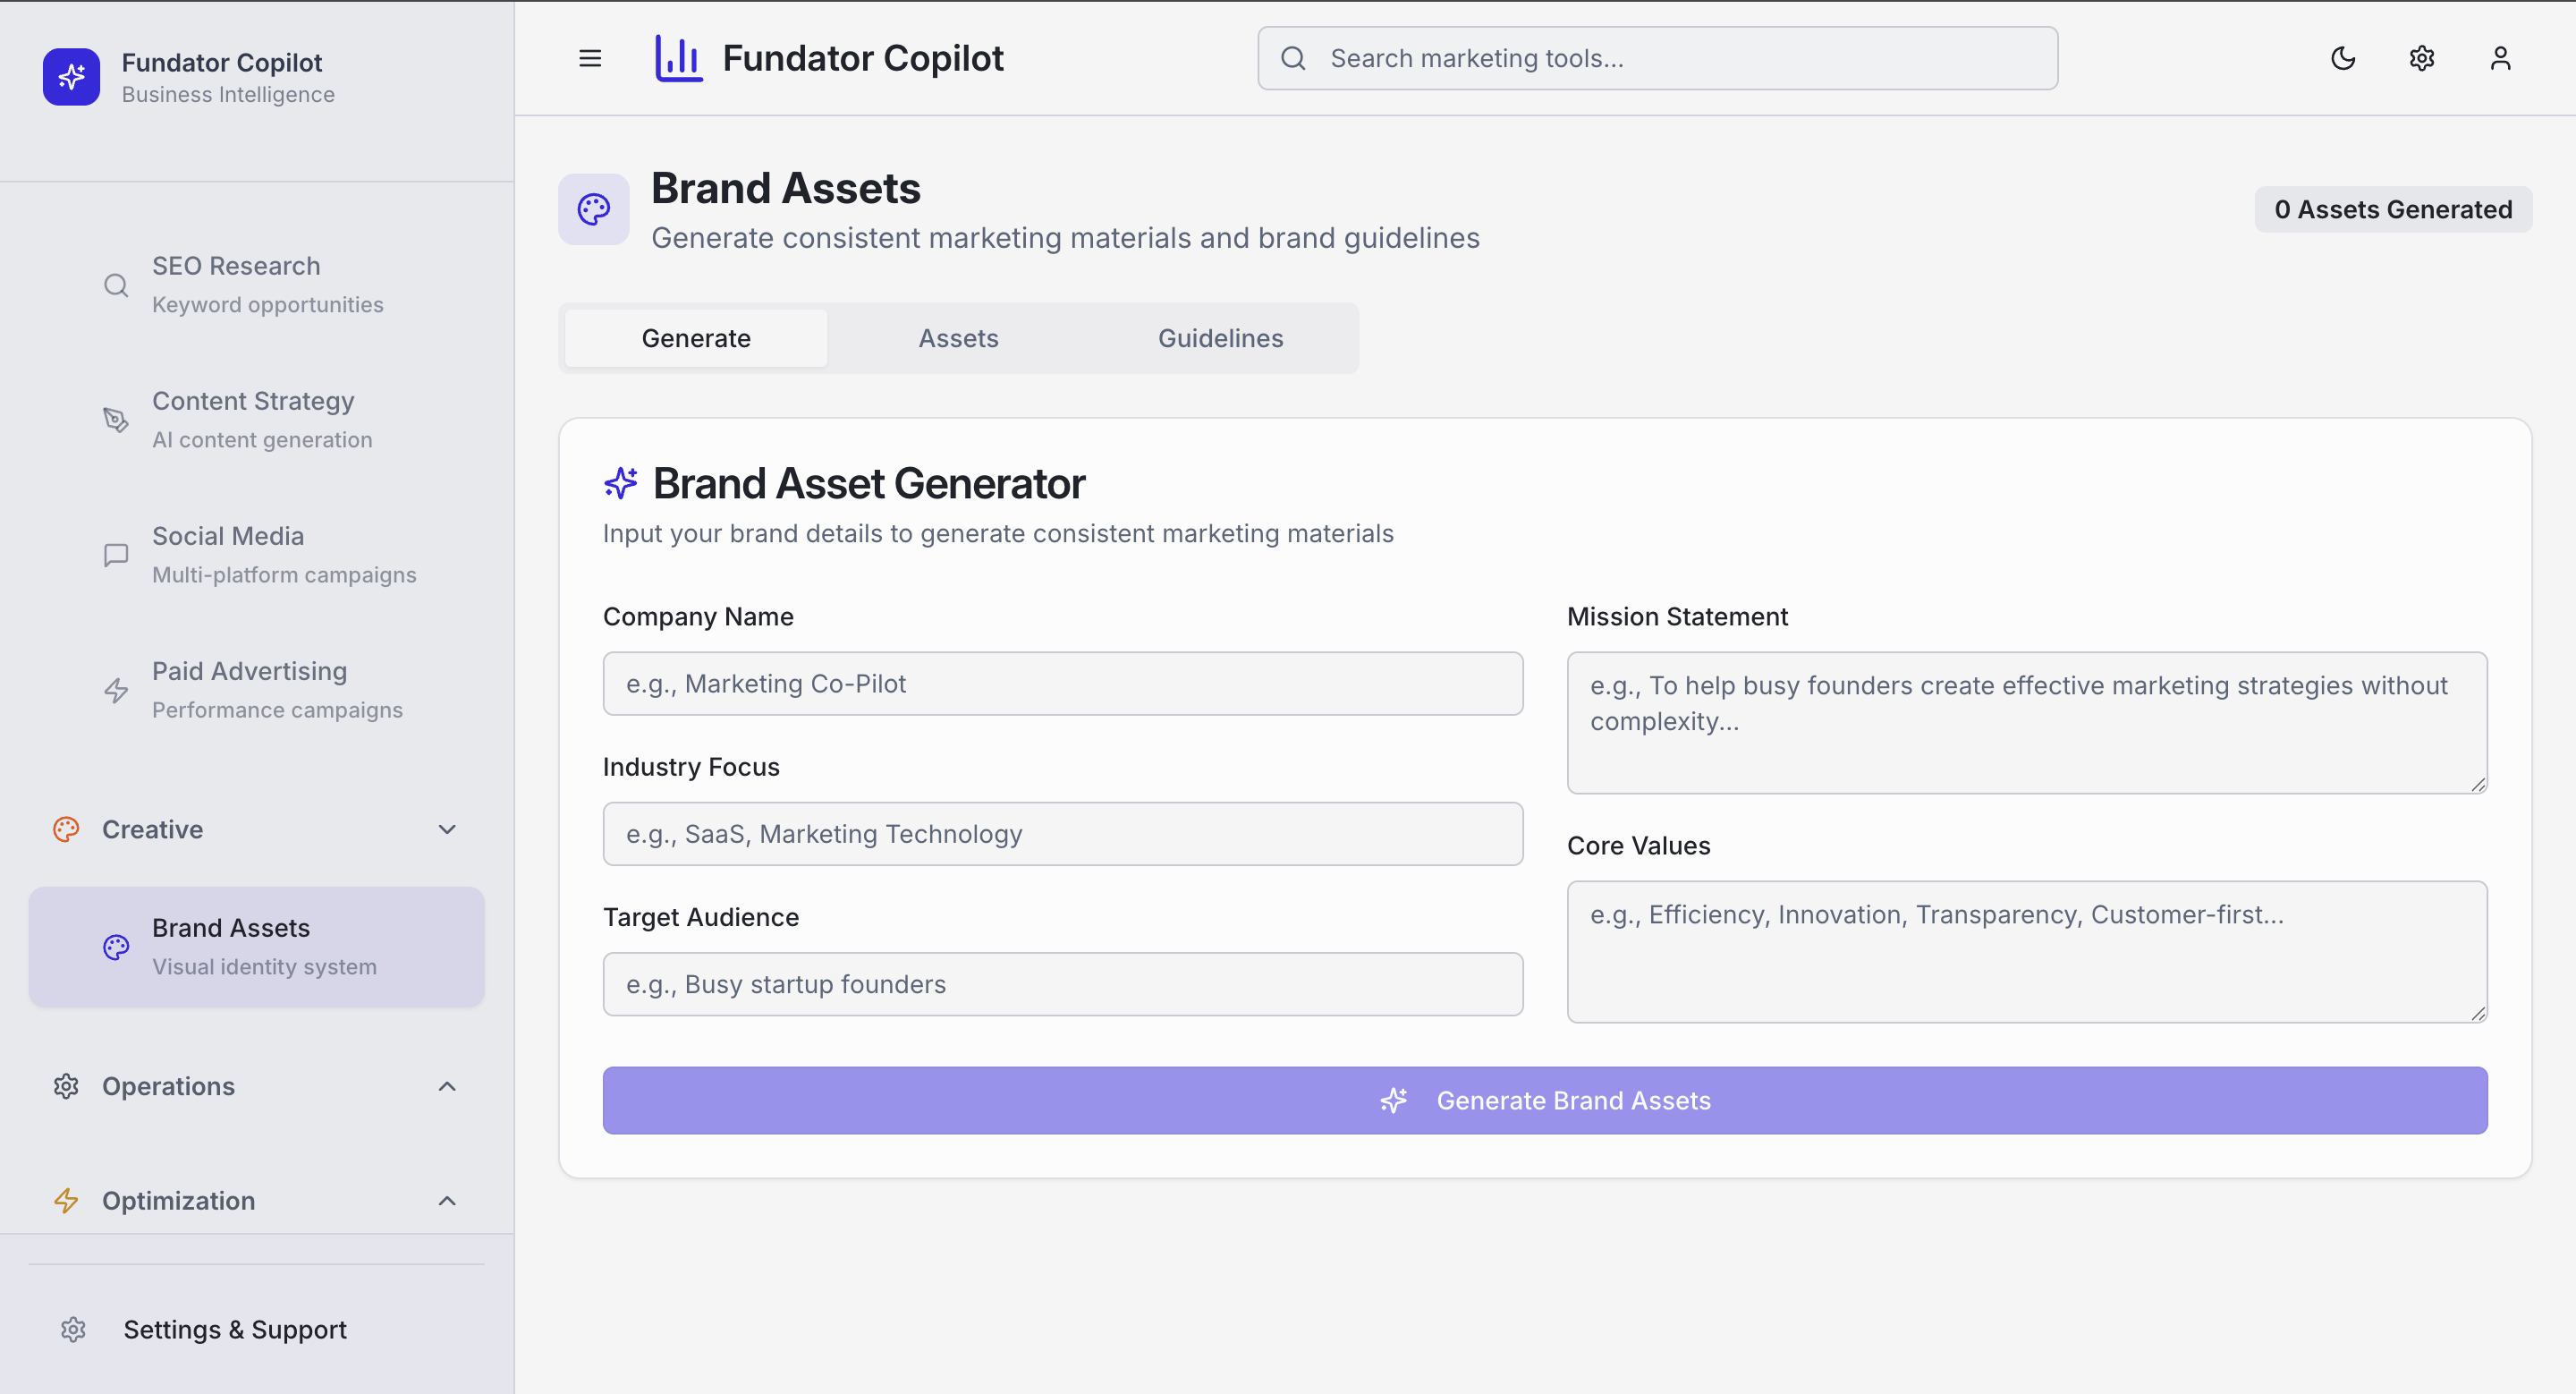The width and height of the screenshot is (2576, 1394).
Task: Open settings gear in top bar
Action: pyautogui.click(x=2421, y=58)
